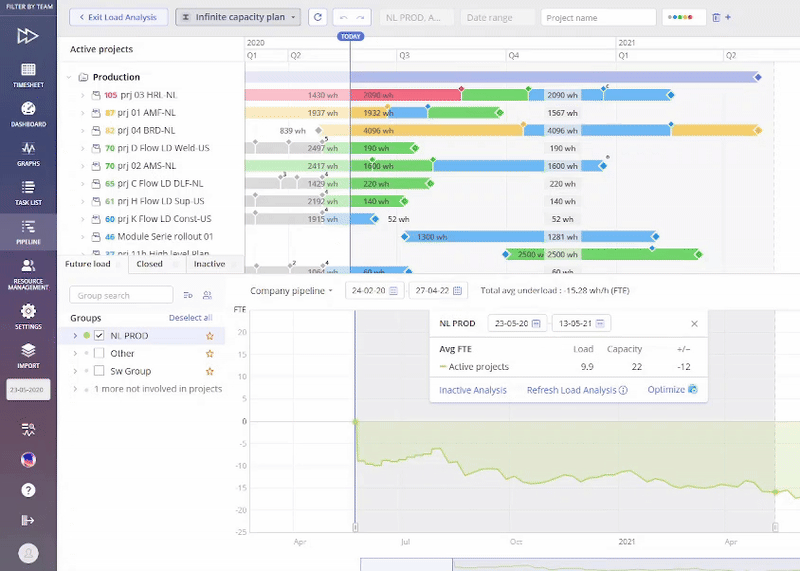Expand the prj 03 HRL-NL project row
The height and width of the screenshot is (571, 800).
[x=83, y=95]
